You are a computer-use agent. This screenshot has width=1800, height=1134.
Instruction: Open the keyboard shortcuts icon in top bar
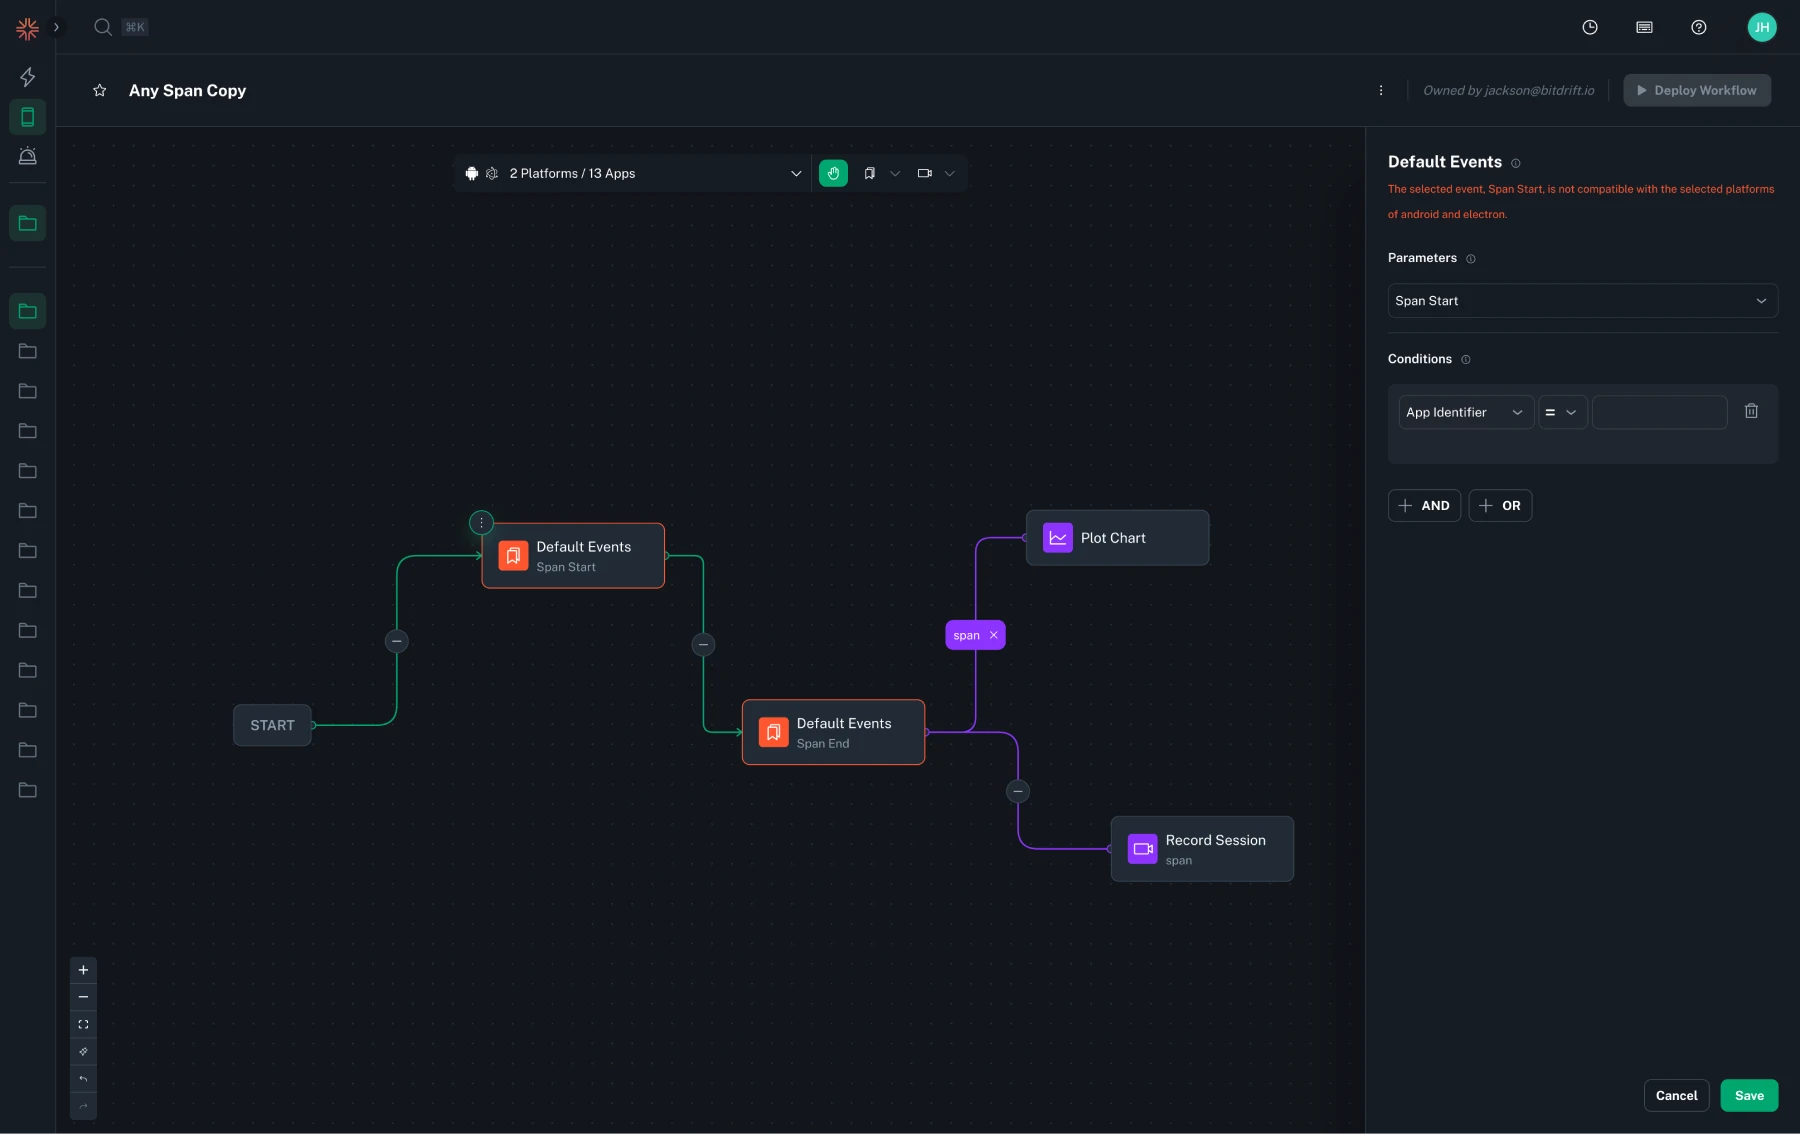(x=1644, y=27)
